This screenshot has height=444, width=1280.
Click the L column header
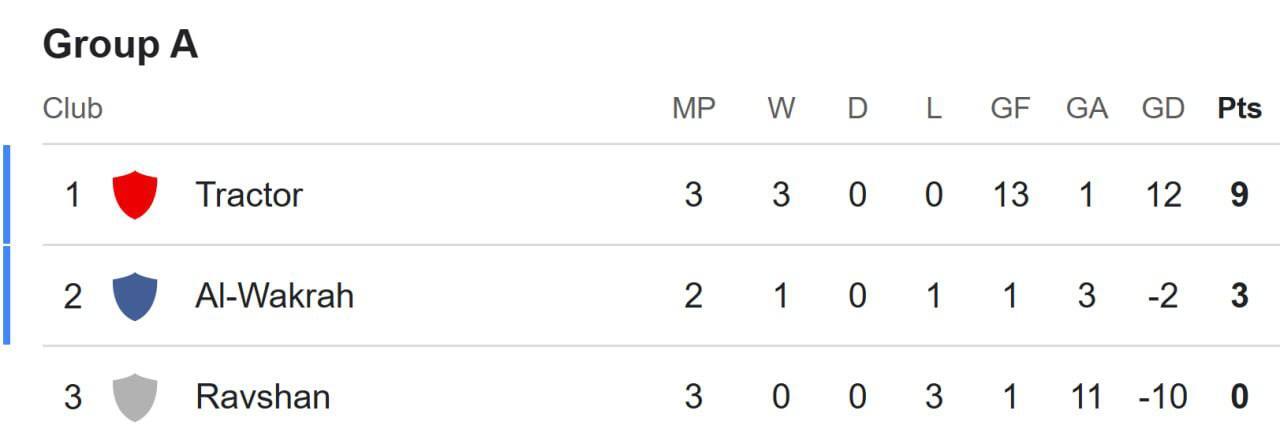click(933, 108)
